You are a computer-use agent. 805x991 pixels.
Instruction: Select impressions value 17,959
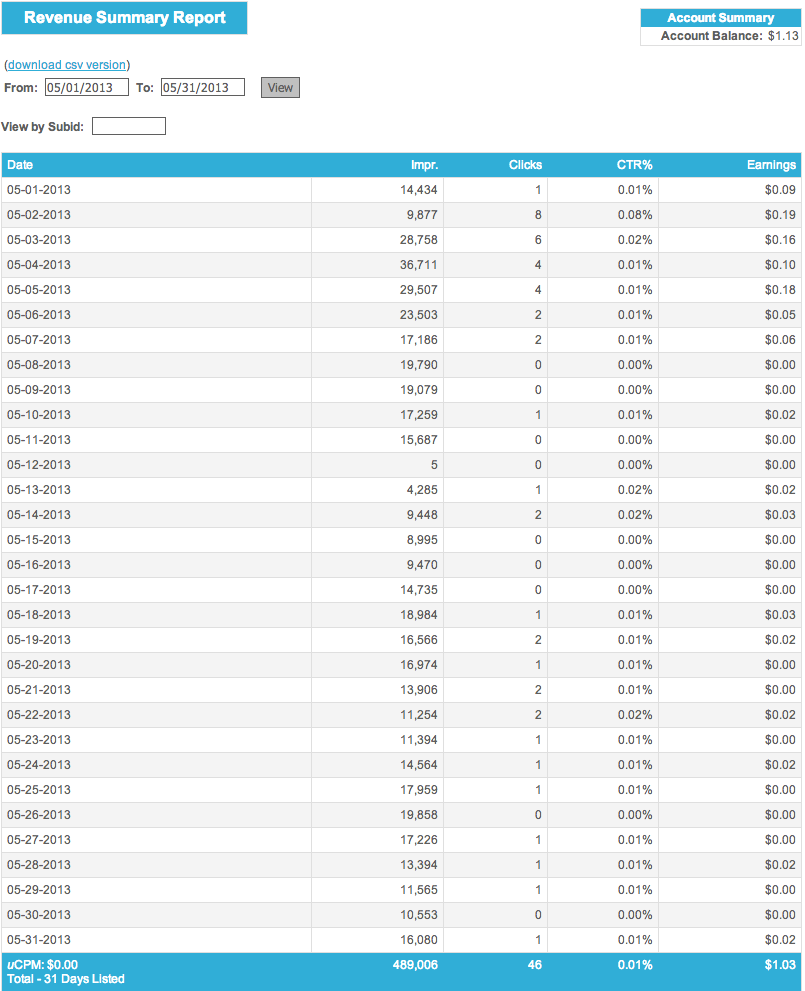pos(418,789)
